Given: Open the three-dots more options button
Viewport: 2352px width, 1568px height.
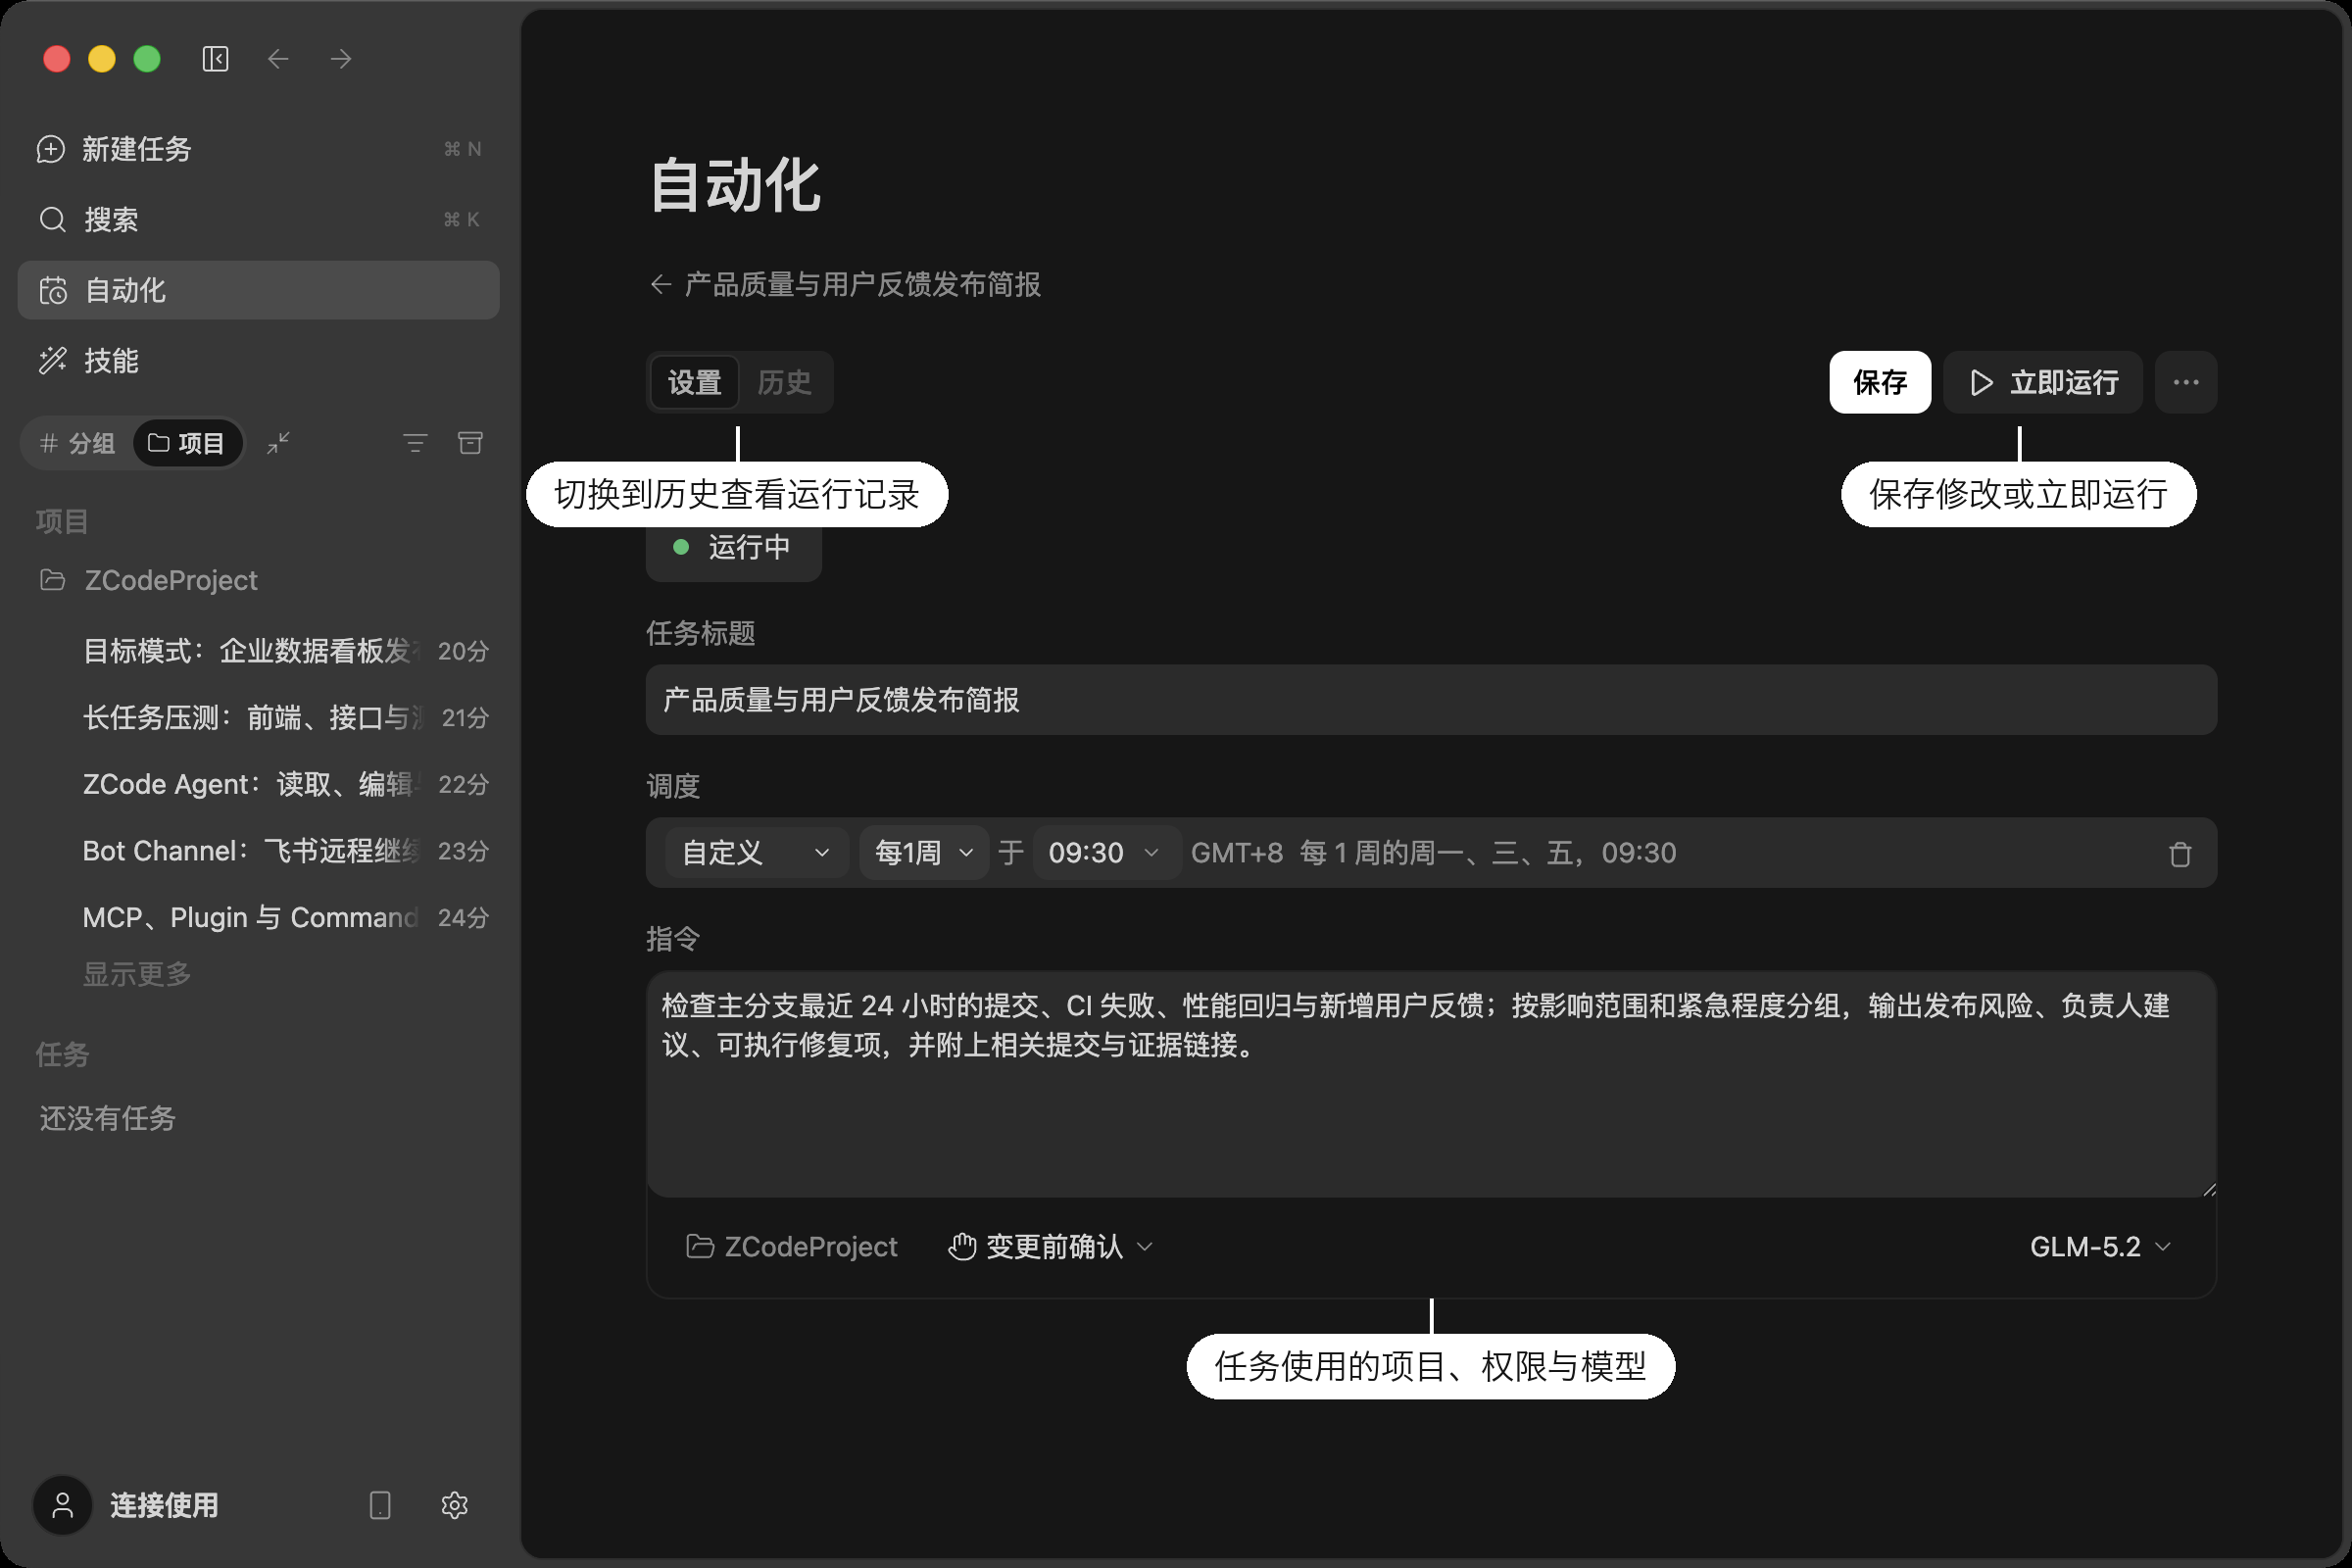Looking at the screenshot, I should pyautogui.click(x=2186, y=382).
